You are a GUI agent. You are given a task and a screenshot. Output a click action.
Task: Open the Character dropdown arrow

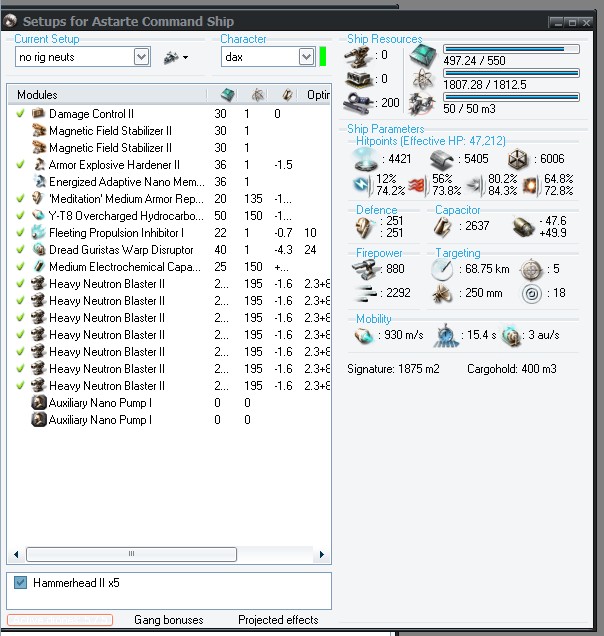pos(307,57)
